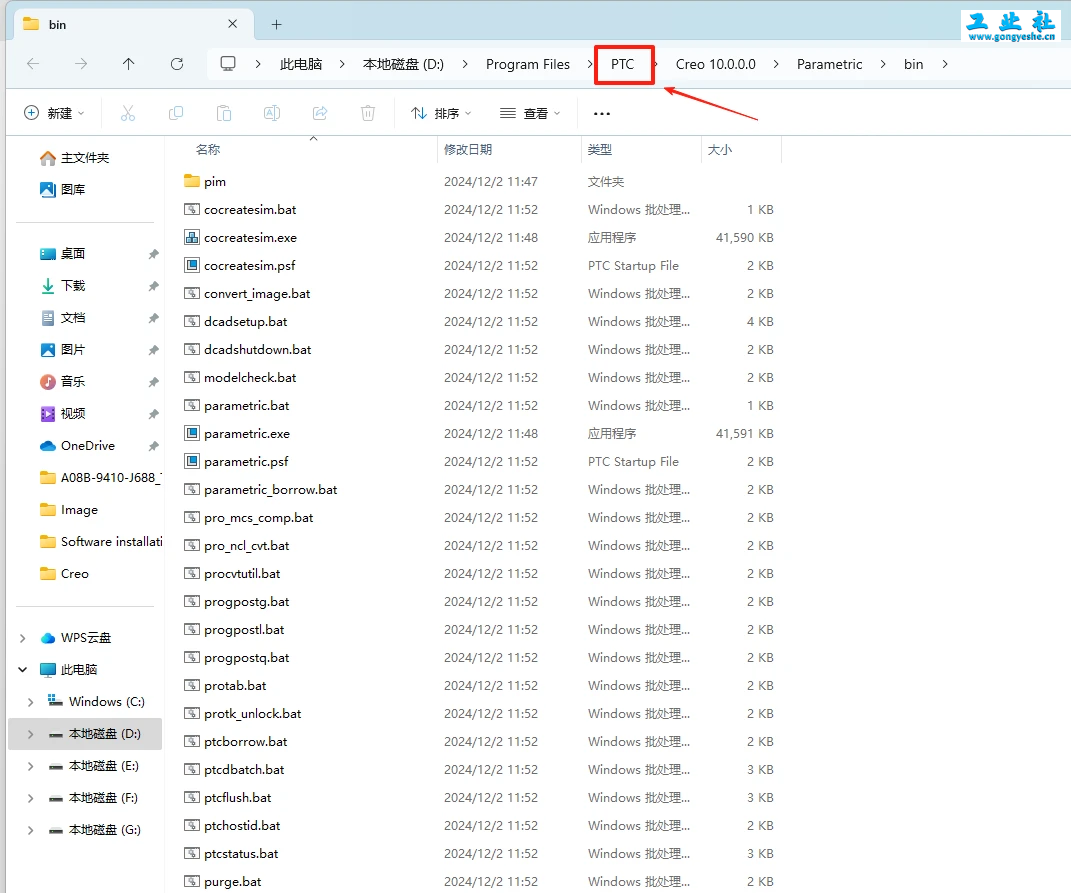Click the Back navigation arrow

point(33,64)
